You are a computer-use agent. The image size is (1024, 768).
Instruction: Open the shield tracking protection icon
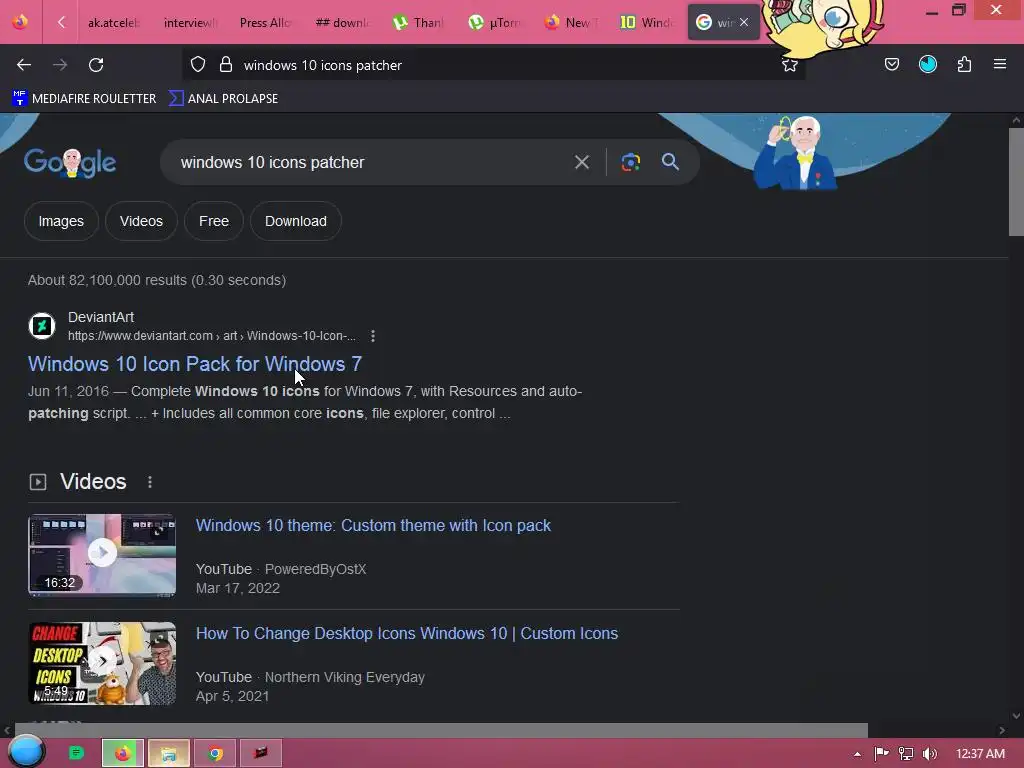pyautogui.click(x=198, y=65)
